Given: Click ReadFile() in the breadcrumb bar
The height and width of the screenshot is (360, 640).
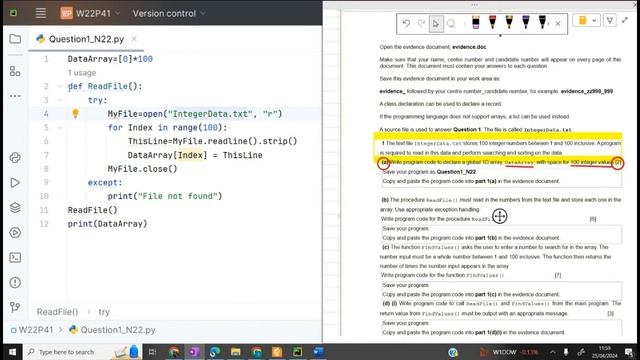Looking at the screenshot, I should pos(58,312).
